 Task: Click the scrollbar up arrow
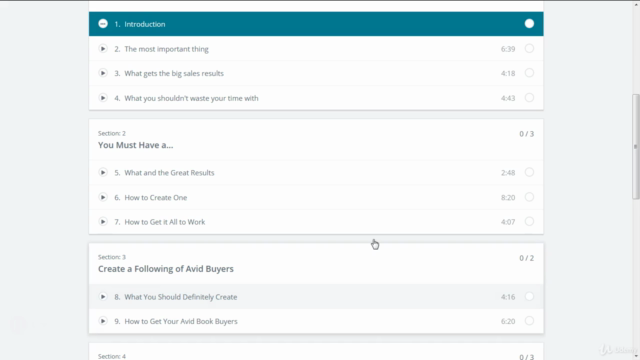click(636, 4)
